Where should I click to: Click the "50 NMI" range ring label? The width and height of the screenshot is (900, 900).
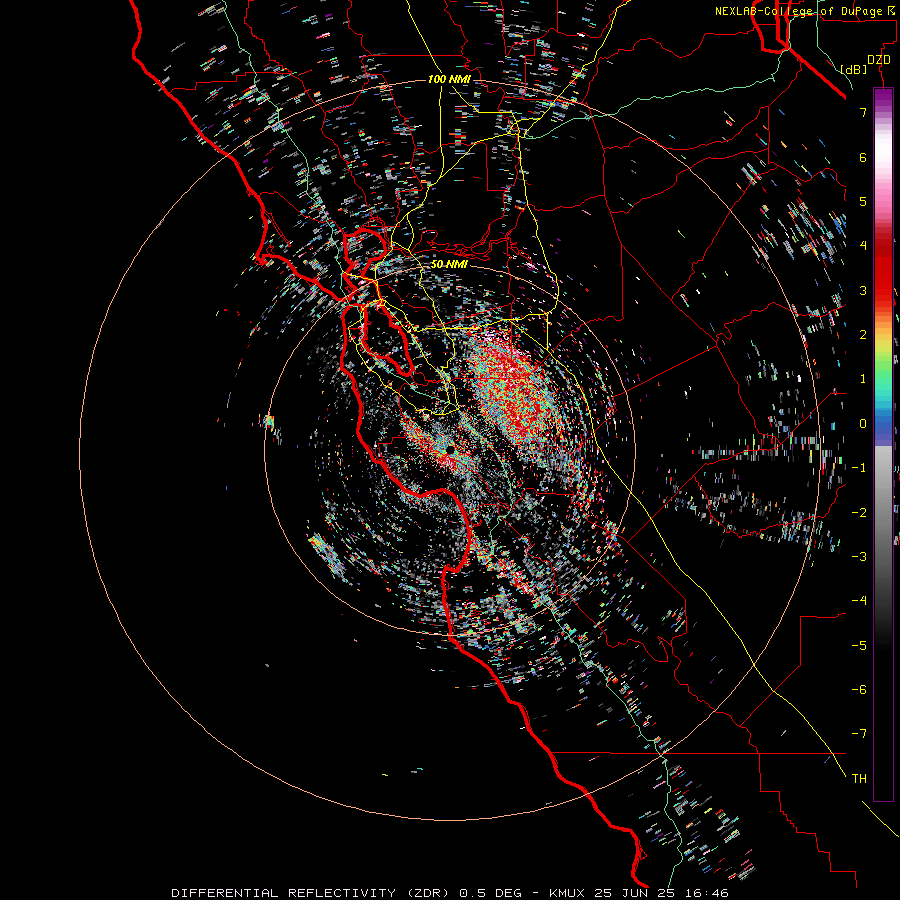[x=449, y=264]
